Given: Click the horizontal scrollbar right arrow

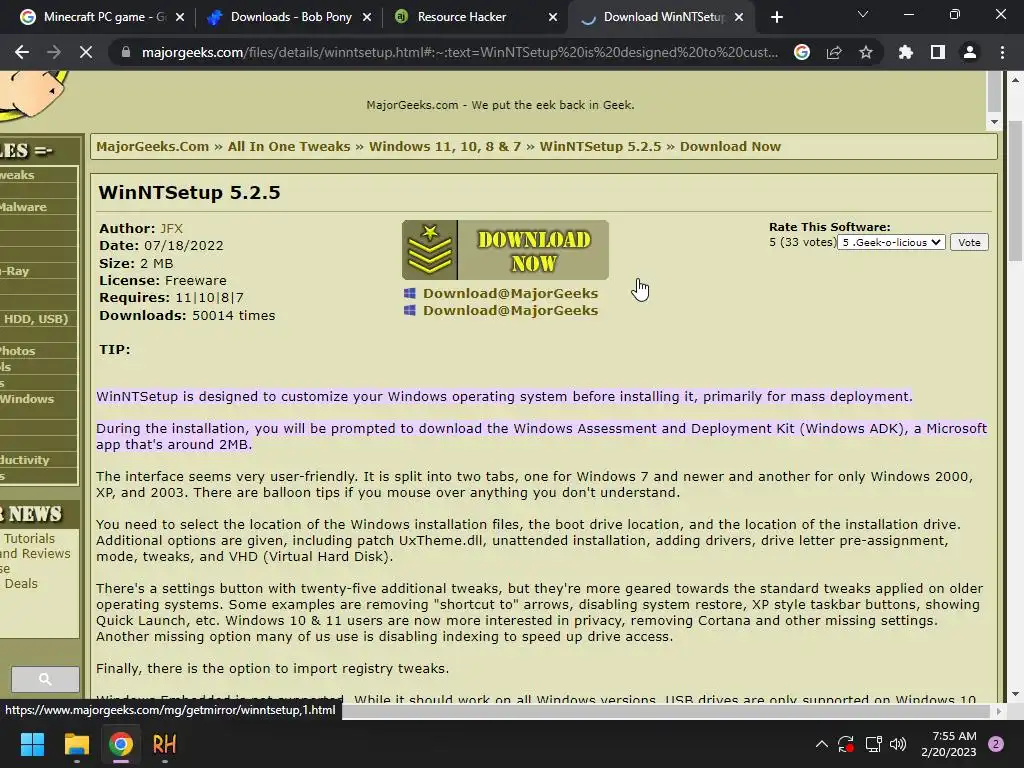Looking at the screenshot, I should (x=999, y=711).
